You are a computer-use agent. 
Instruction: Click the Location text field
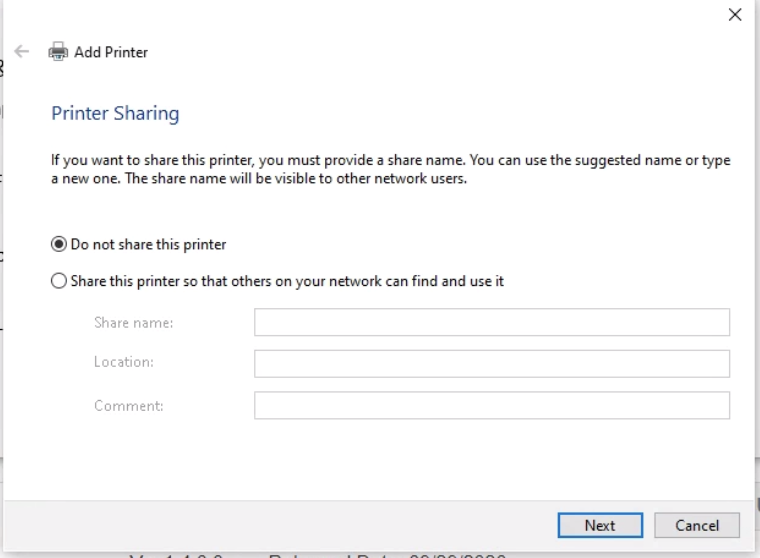[491, 364]
